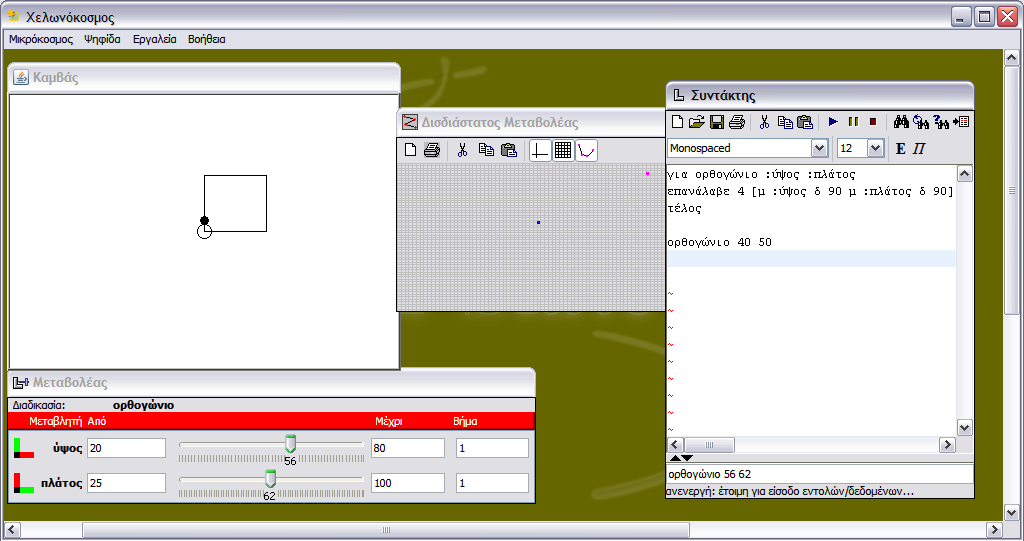The width and height of the screenshot is (1024, 541).
Task: Toggle italic text with the Π button
Action: pos(919,149)
